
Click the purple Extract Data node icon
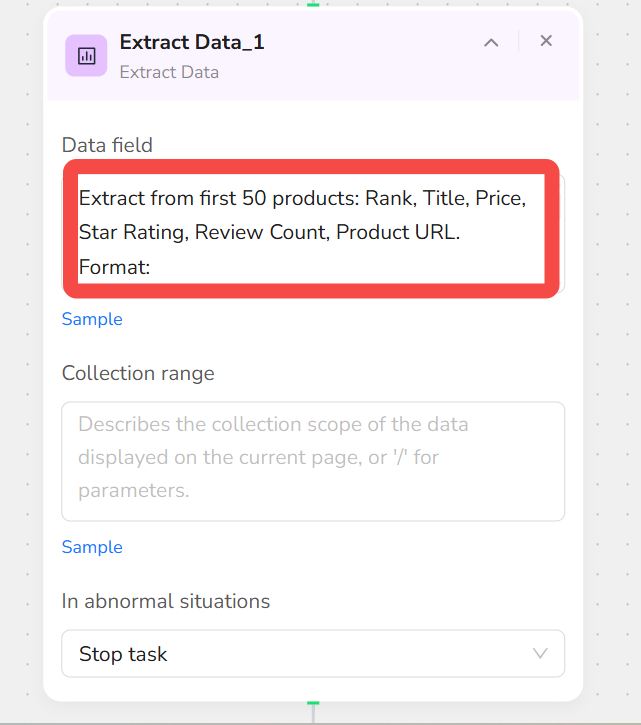[x=86, y=55]
